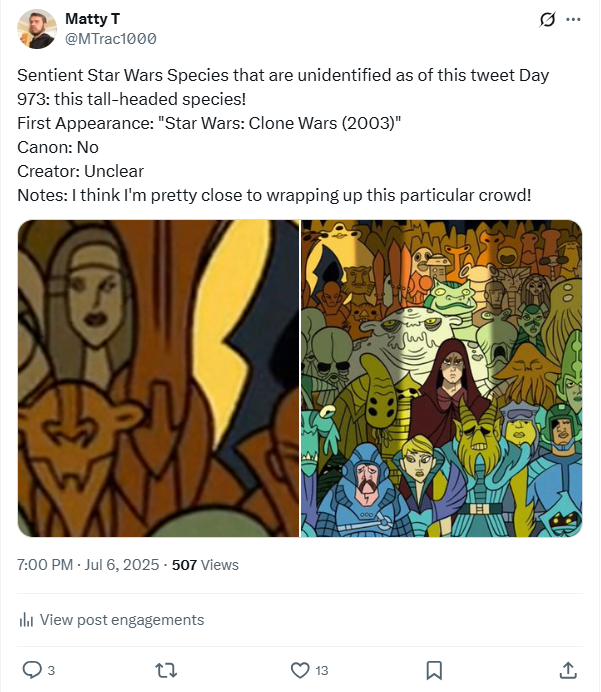Screen dimensions: 601x692
Task: Open the @MTrac1000 handle link
Action: [110, 39]
